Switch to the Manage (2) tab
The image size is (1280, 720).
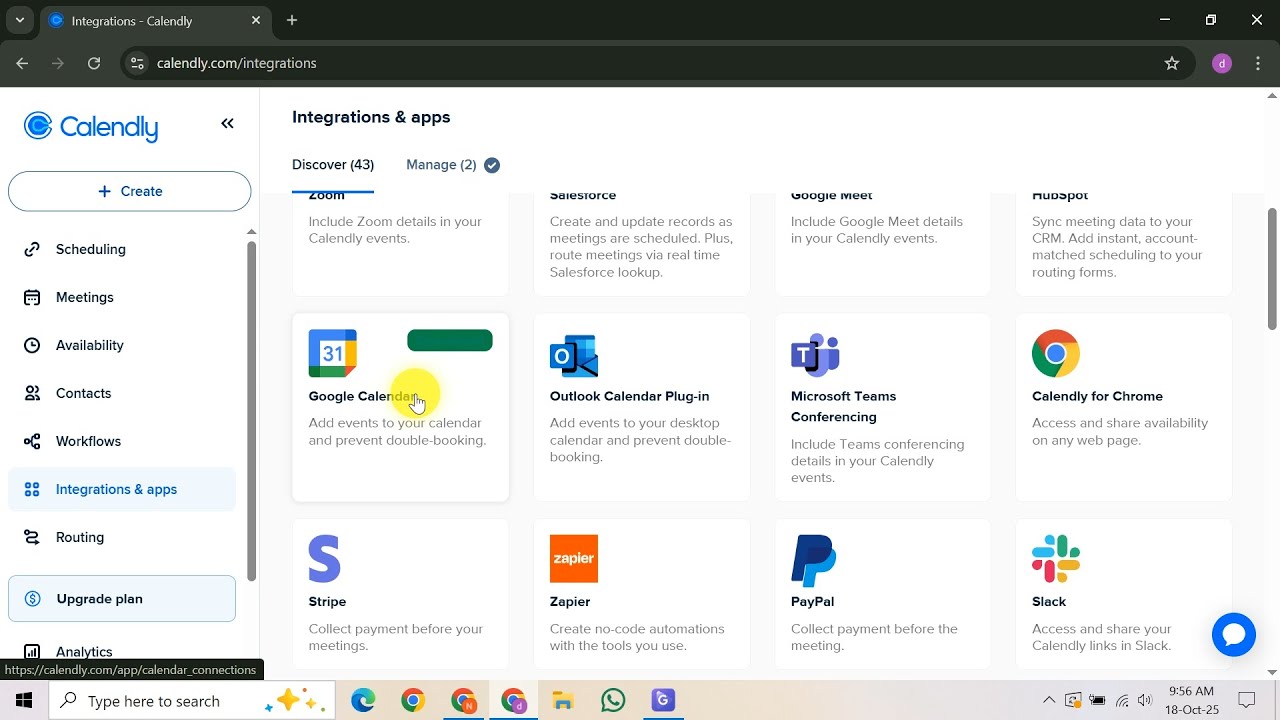[x=452, y=165]
